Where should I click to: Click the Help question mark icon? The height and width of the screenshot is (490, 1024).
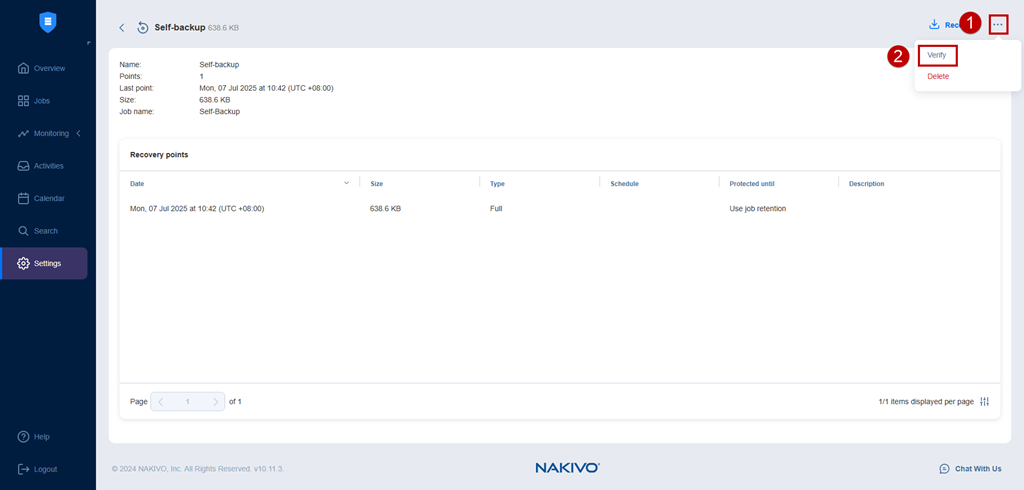24,436
